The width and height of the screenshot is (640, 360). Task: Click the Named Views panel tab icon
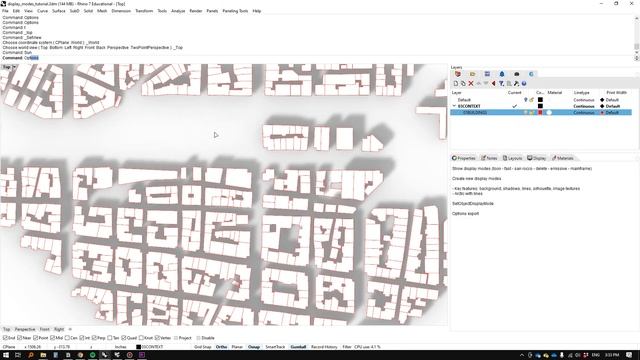[487, 74]
